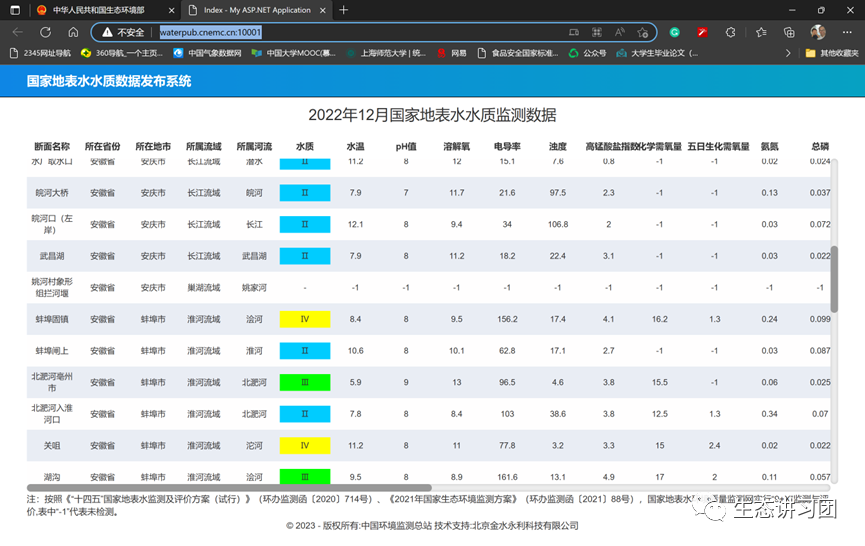
Task: Close the Index - My ASP.NET Application tab
Action: pyautogui.click(x=323, y=10)
